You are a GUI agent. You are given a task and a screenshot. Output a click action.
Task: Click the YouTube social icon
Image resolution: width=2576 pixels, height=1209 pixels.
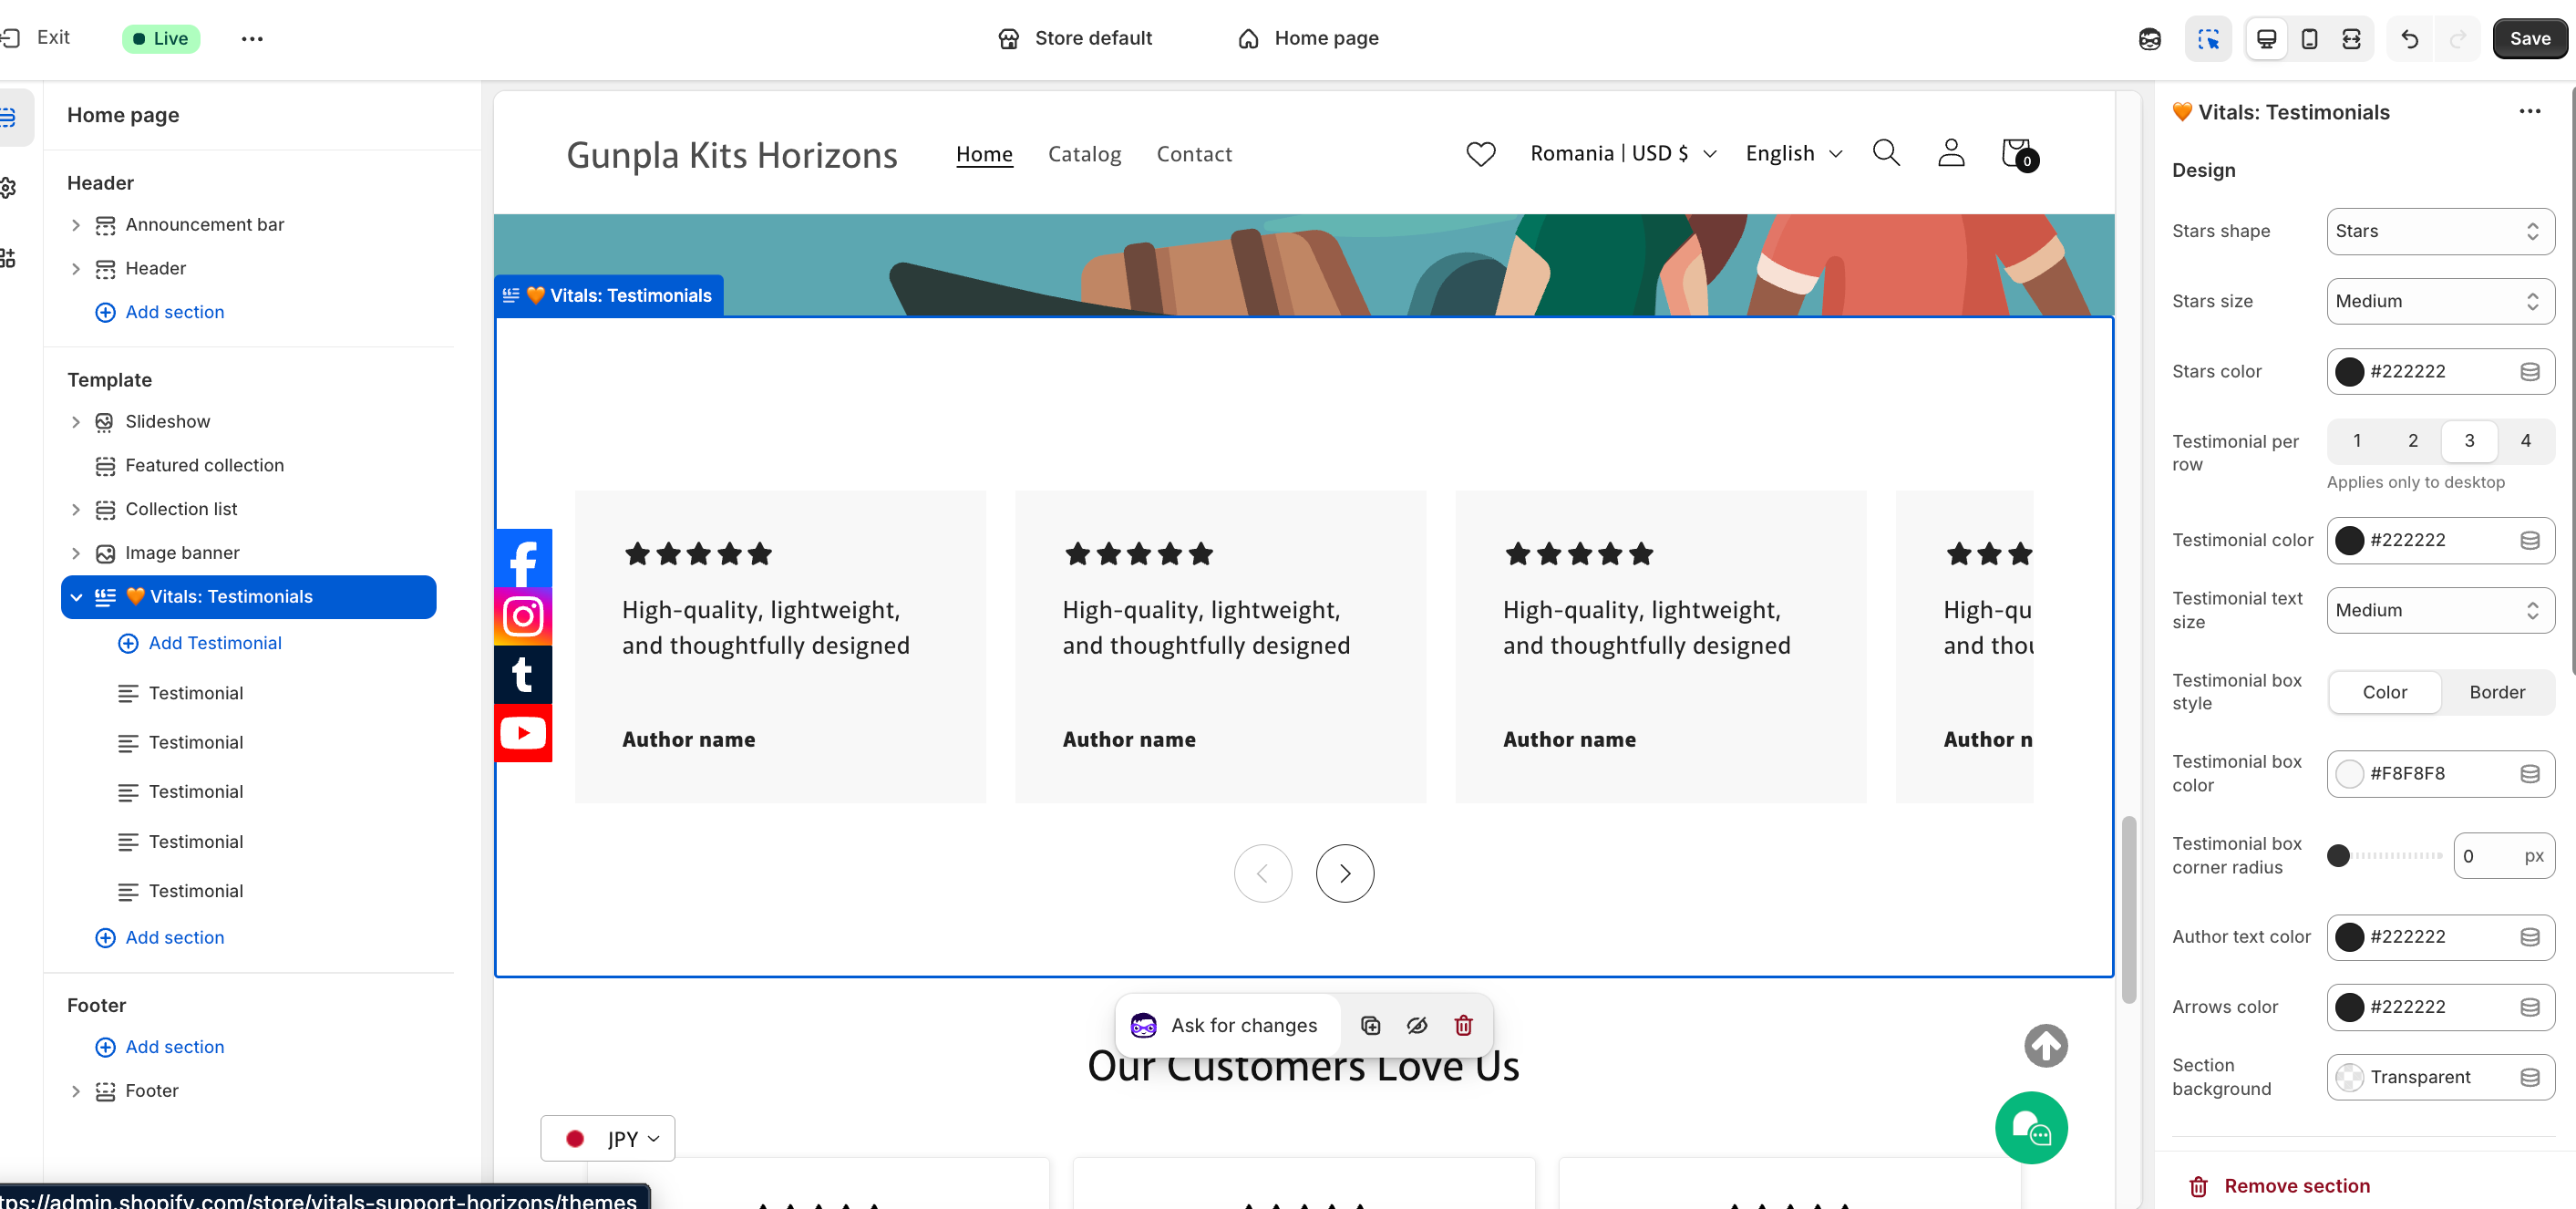(x=523, y=733)
